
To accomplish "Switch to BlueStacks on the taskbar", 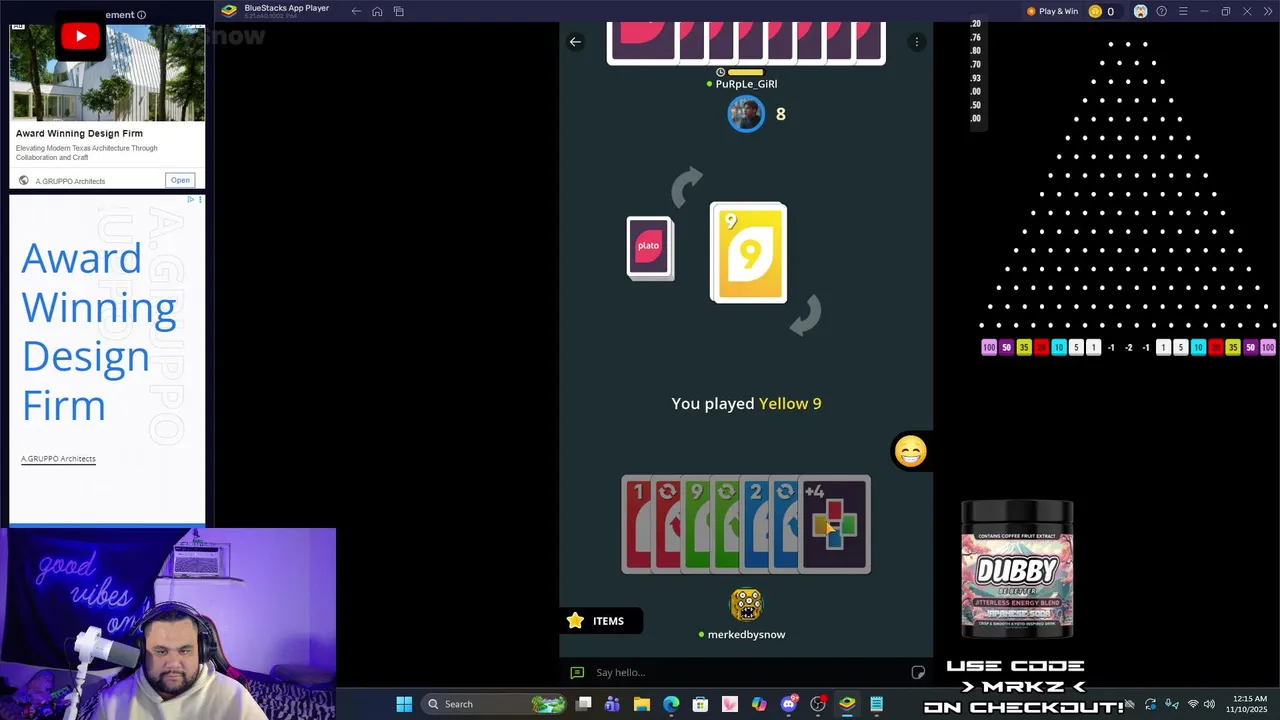I will click(x=847, y=704).
